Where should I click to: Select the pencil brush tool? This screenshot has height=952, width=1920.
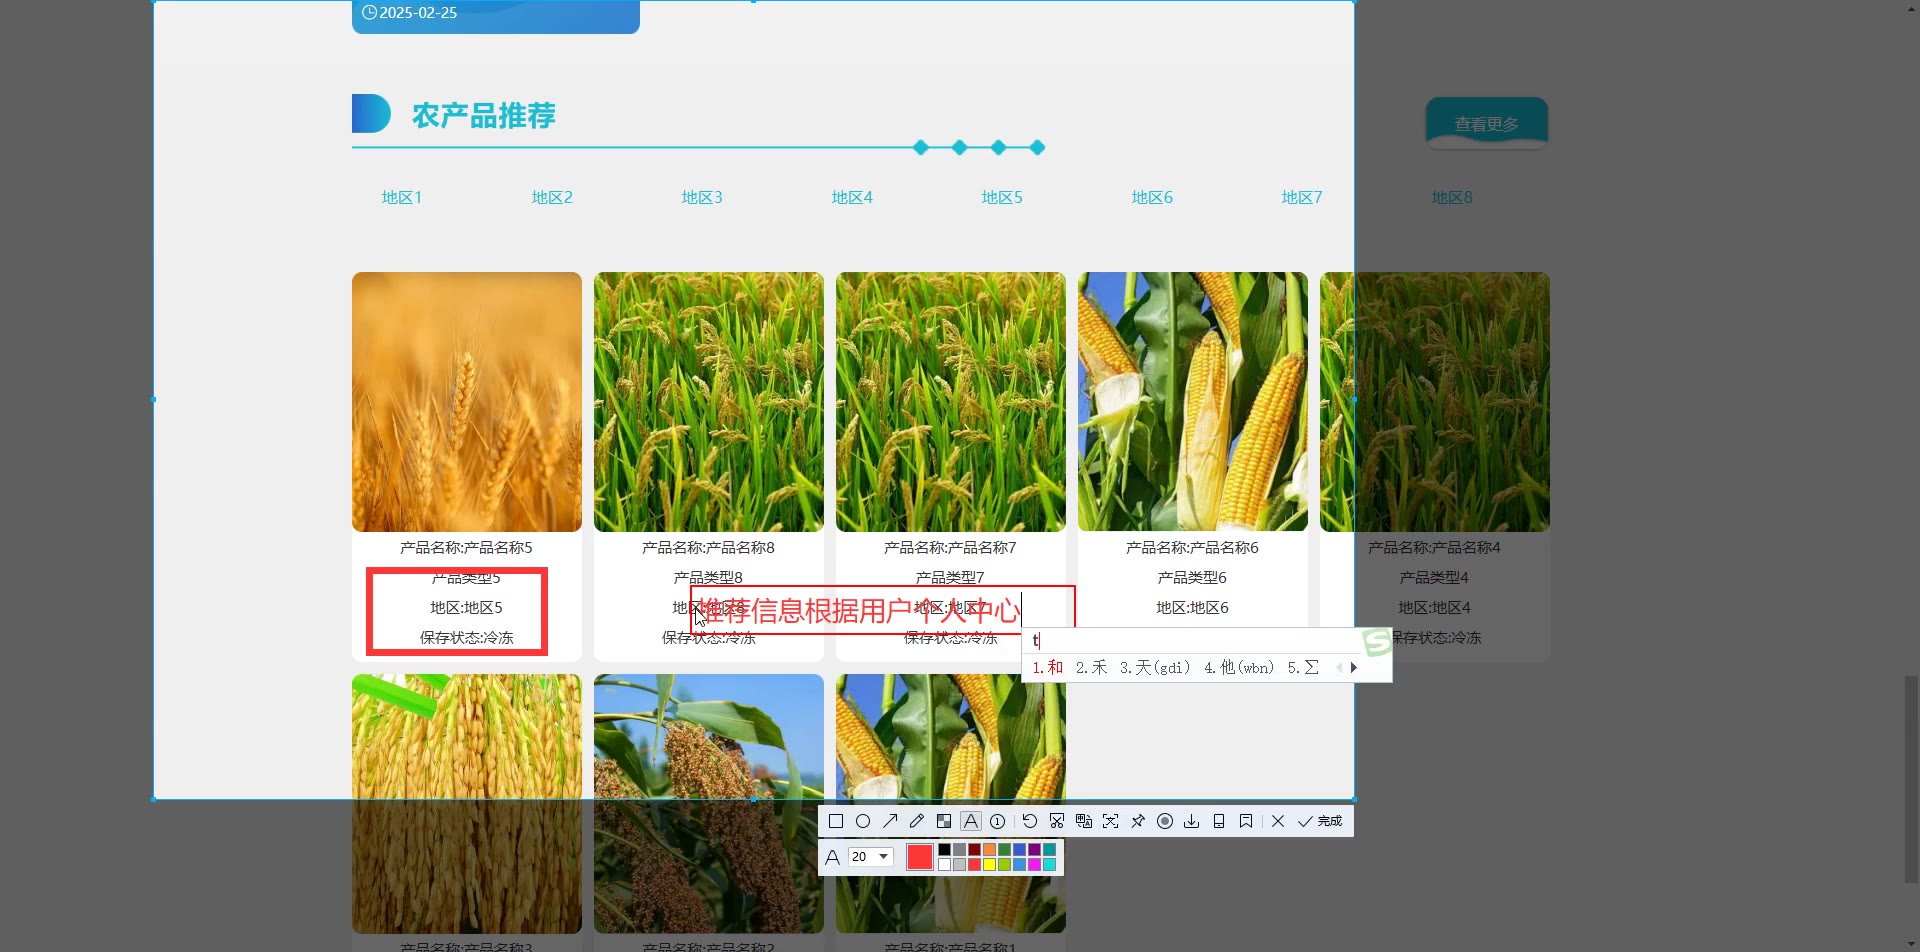pyautogui.click(x=917, y=821)
